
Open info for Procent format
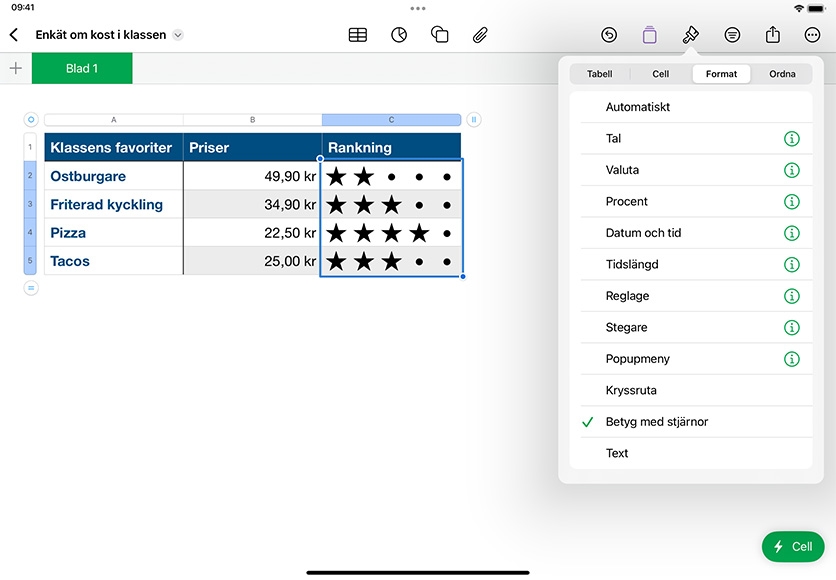792,202
